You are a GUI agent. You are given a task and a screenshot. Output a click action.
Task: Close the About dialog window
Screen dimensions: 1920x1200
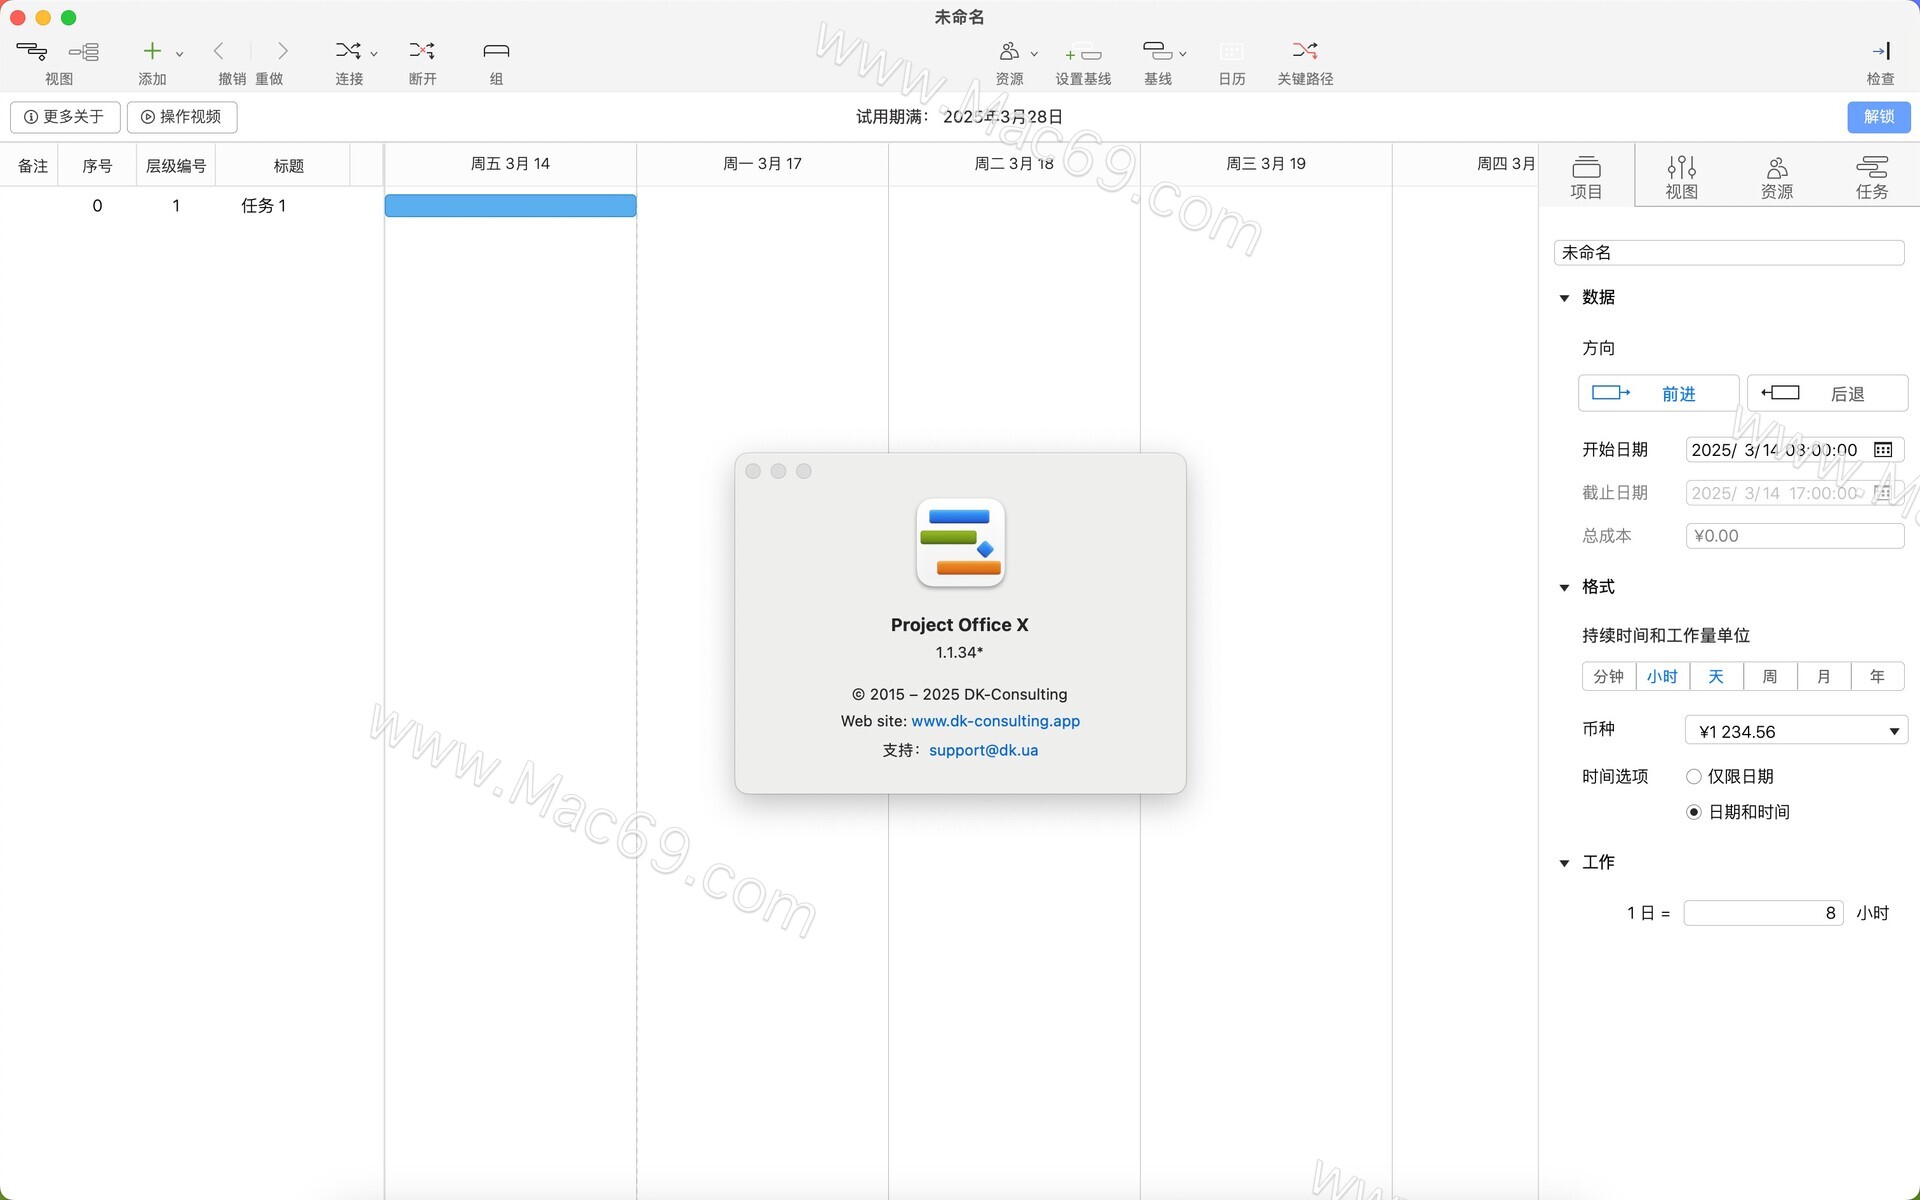tap(753, 471)
